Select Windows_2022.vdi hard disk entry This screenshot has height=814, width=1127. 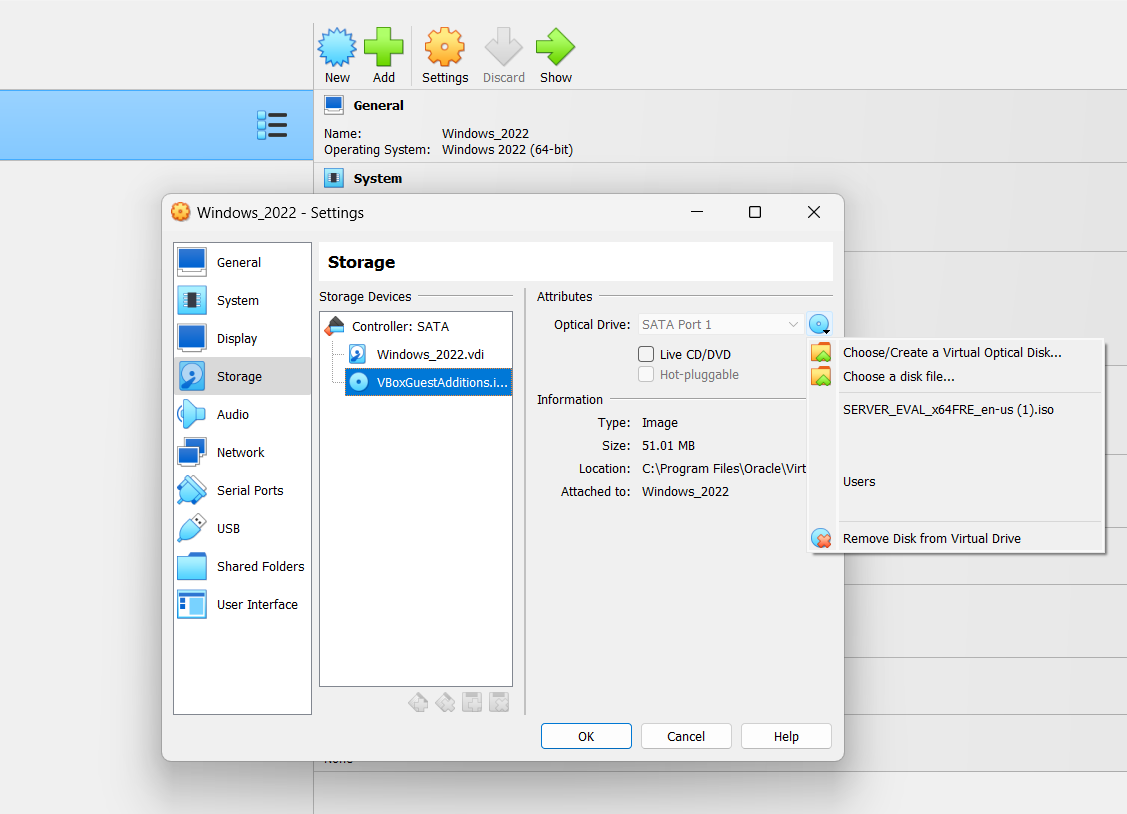(x=430, y=354)
